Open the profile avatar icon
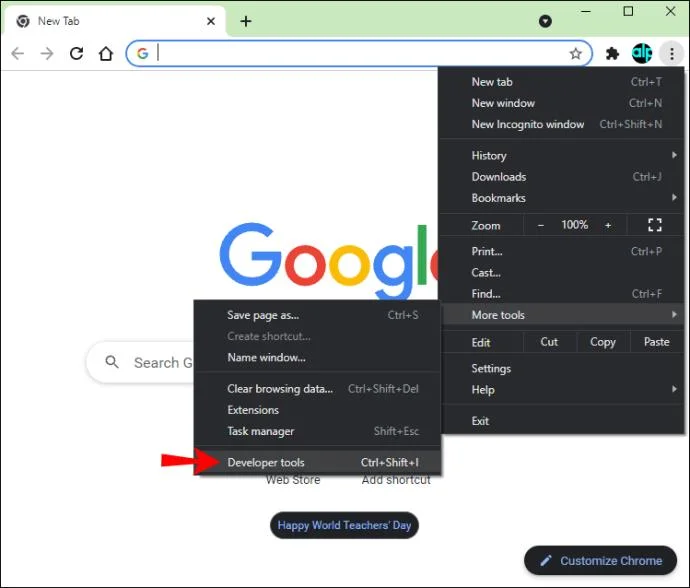The image size is (690, 588). 642,54
